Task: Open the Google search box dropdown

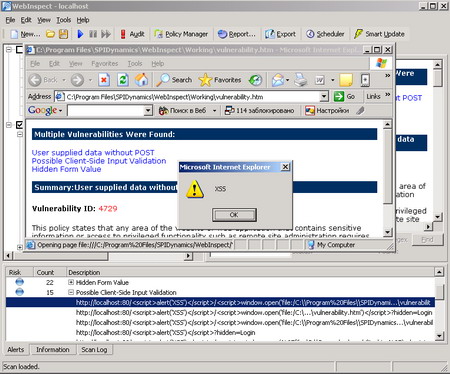Action: 148,110
